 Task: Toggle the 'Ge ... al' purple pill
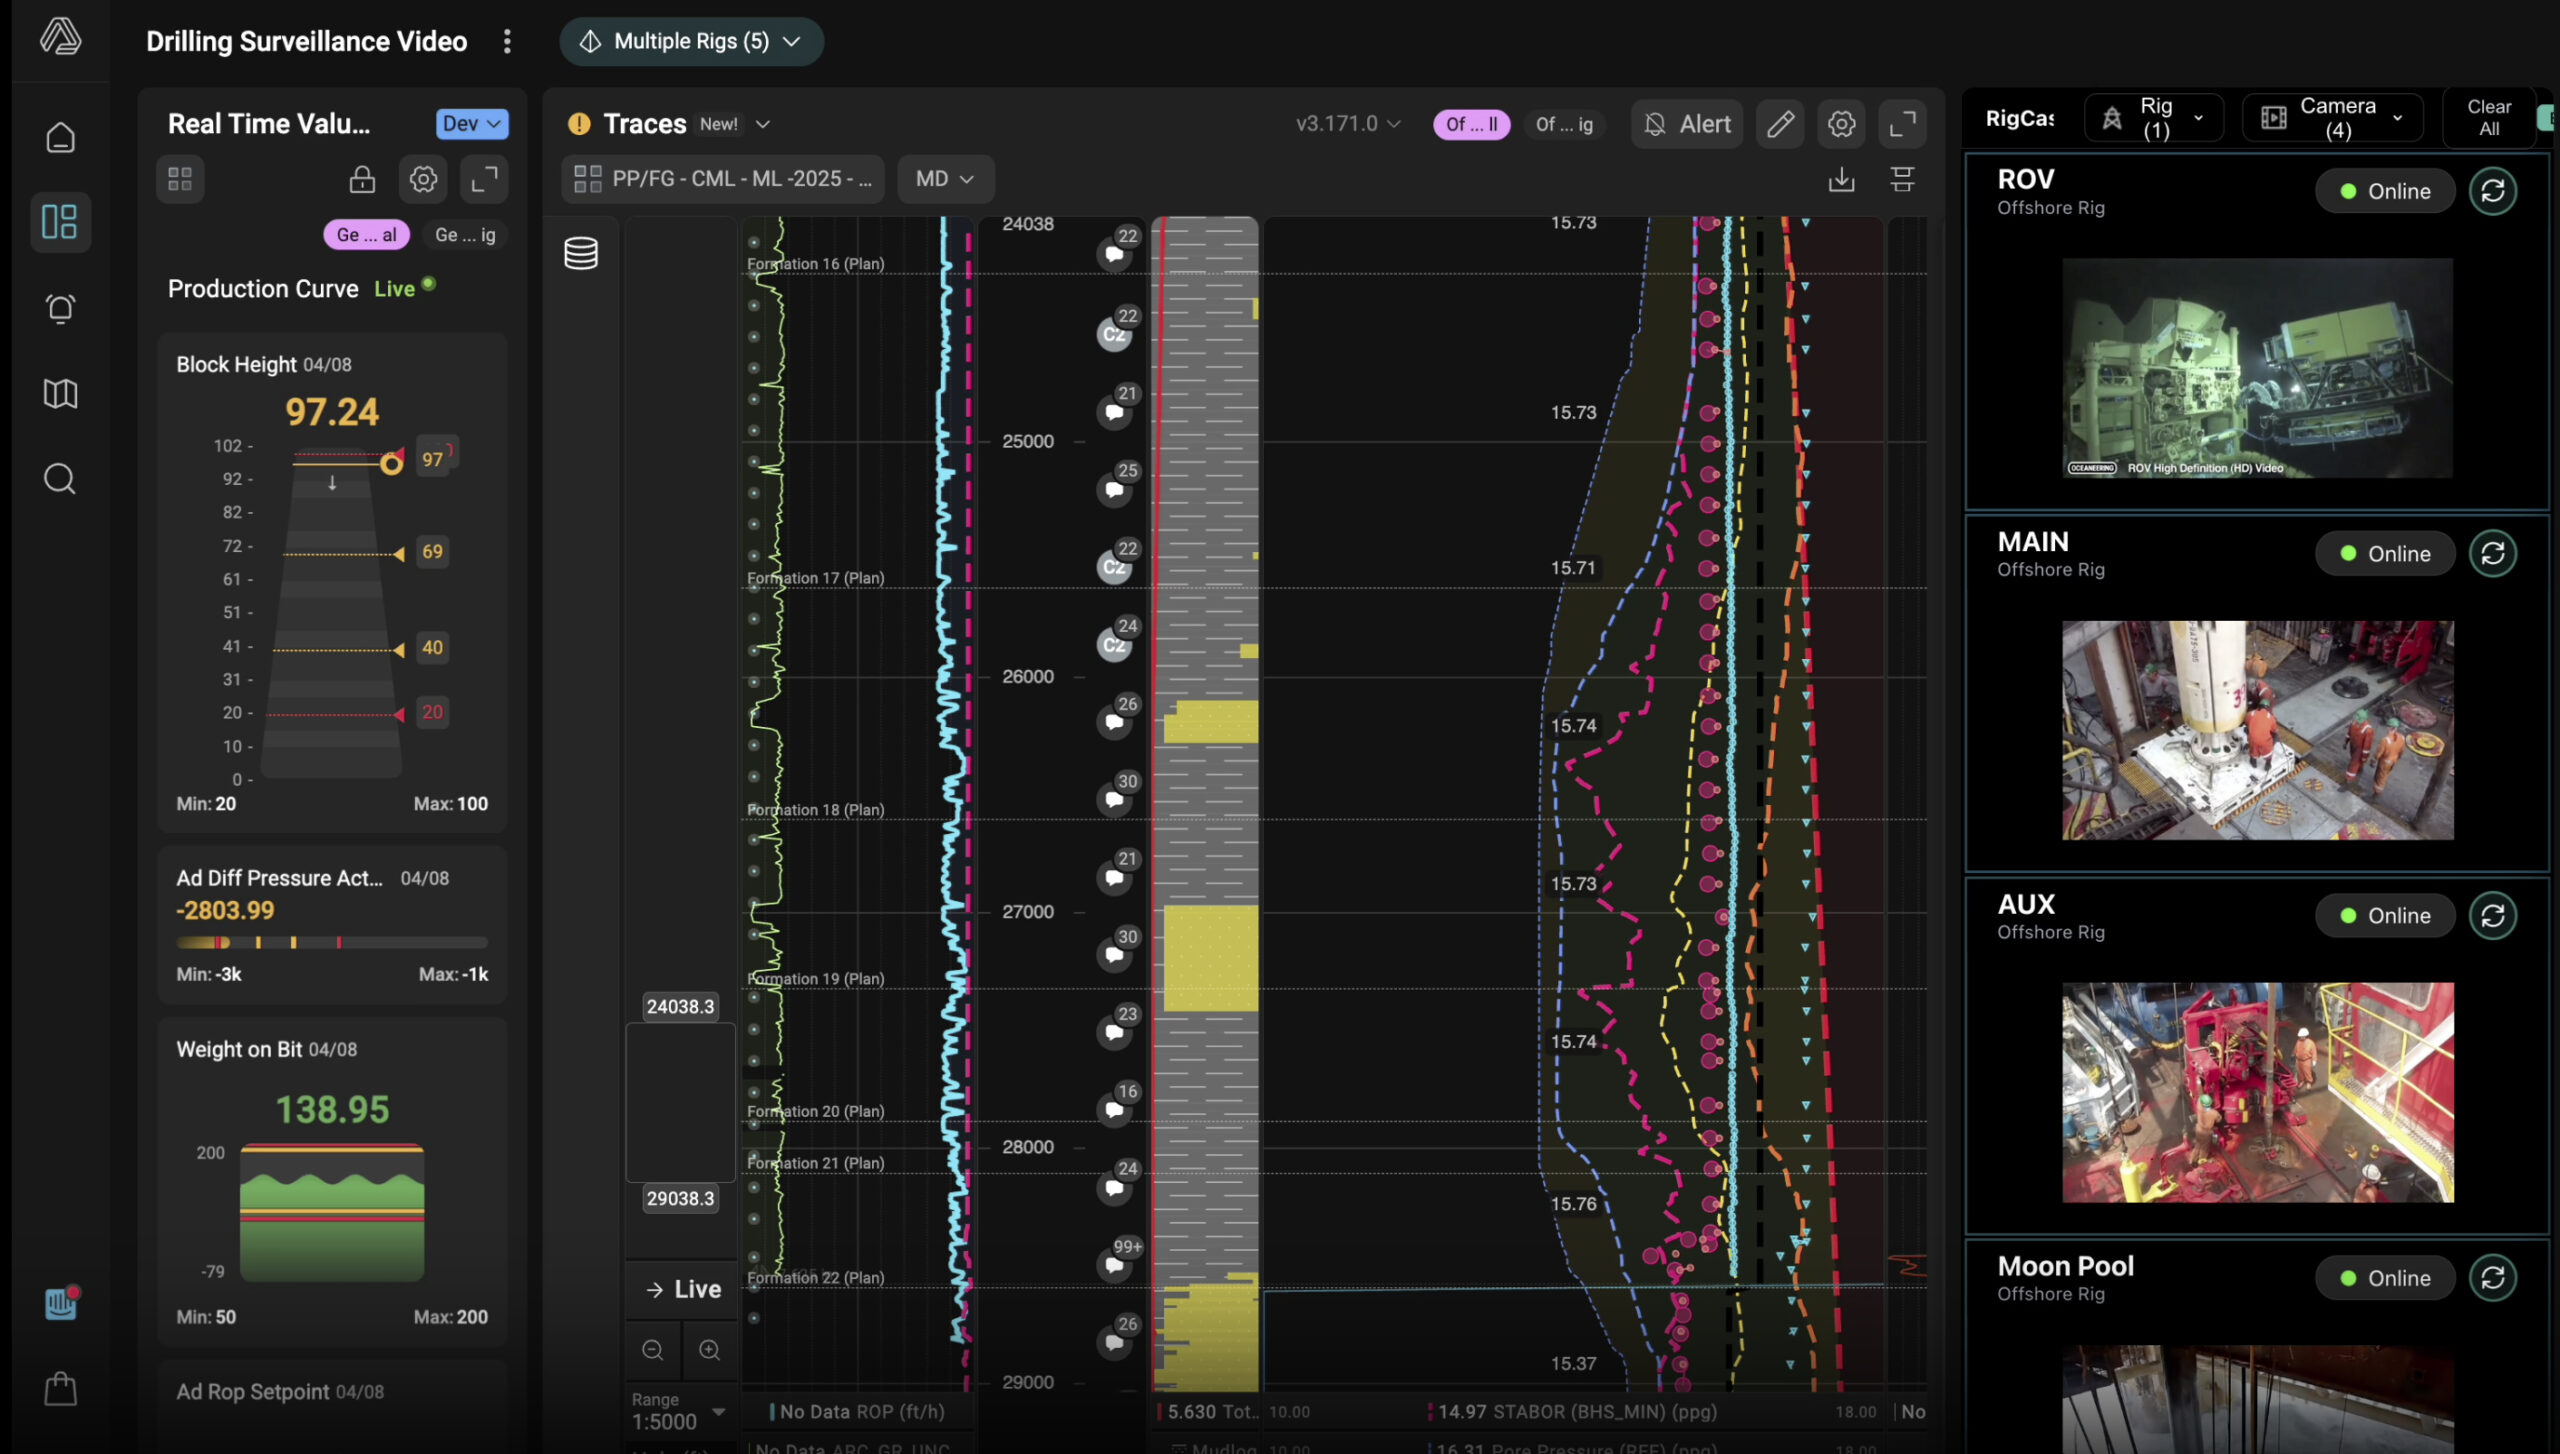pos(366,235)
